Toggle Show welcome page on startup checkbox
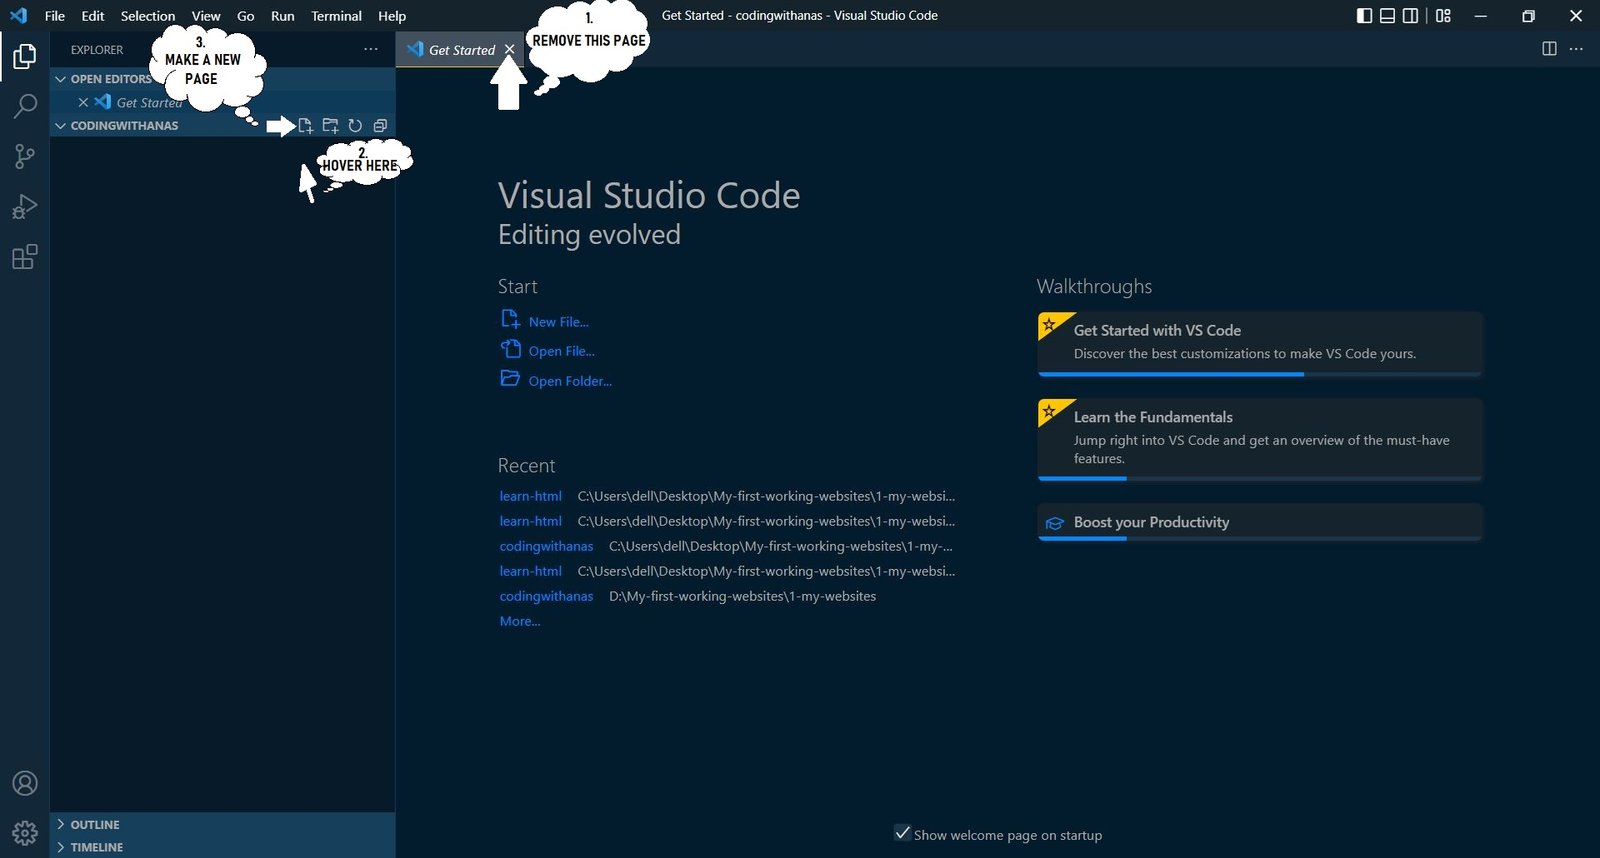The height and width of the screenshot is (858, 1600). click(902, 833)
